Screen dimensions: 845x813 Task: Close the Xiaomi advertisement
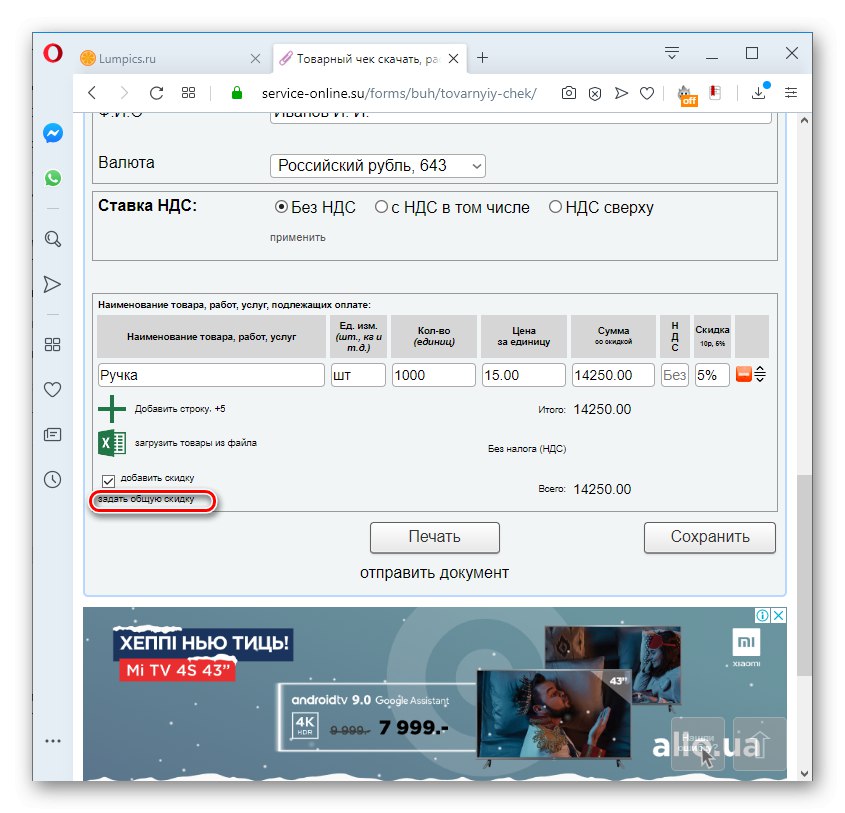tap(779, 615)
